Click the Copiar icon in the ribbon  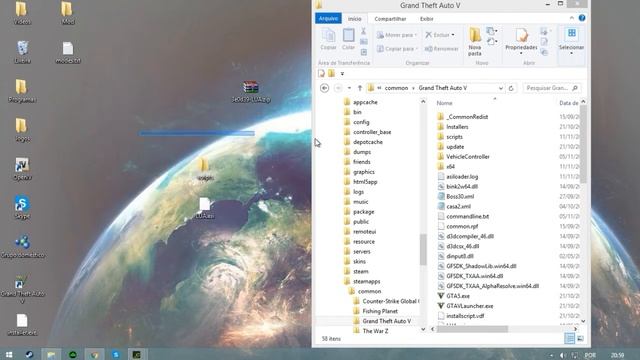coord(328,39)
